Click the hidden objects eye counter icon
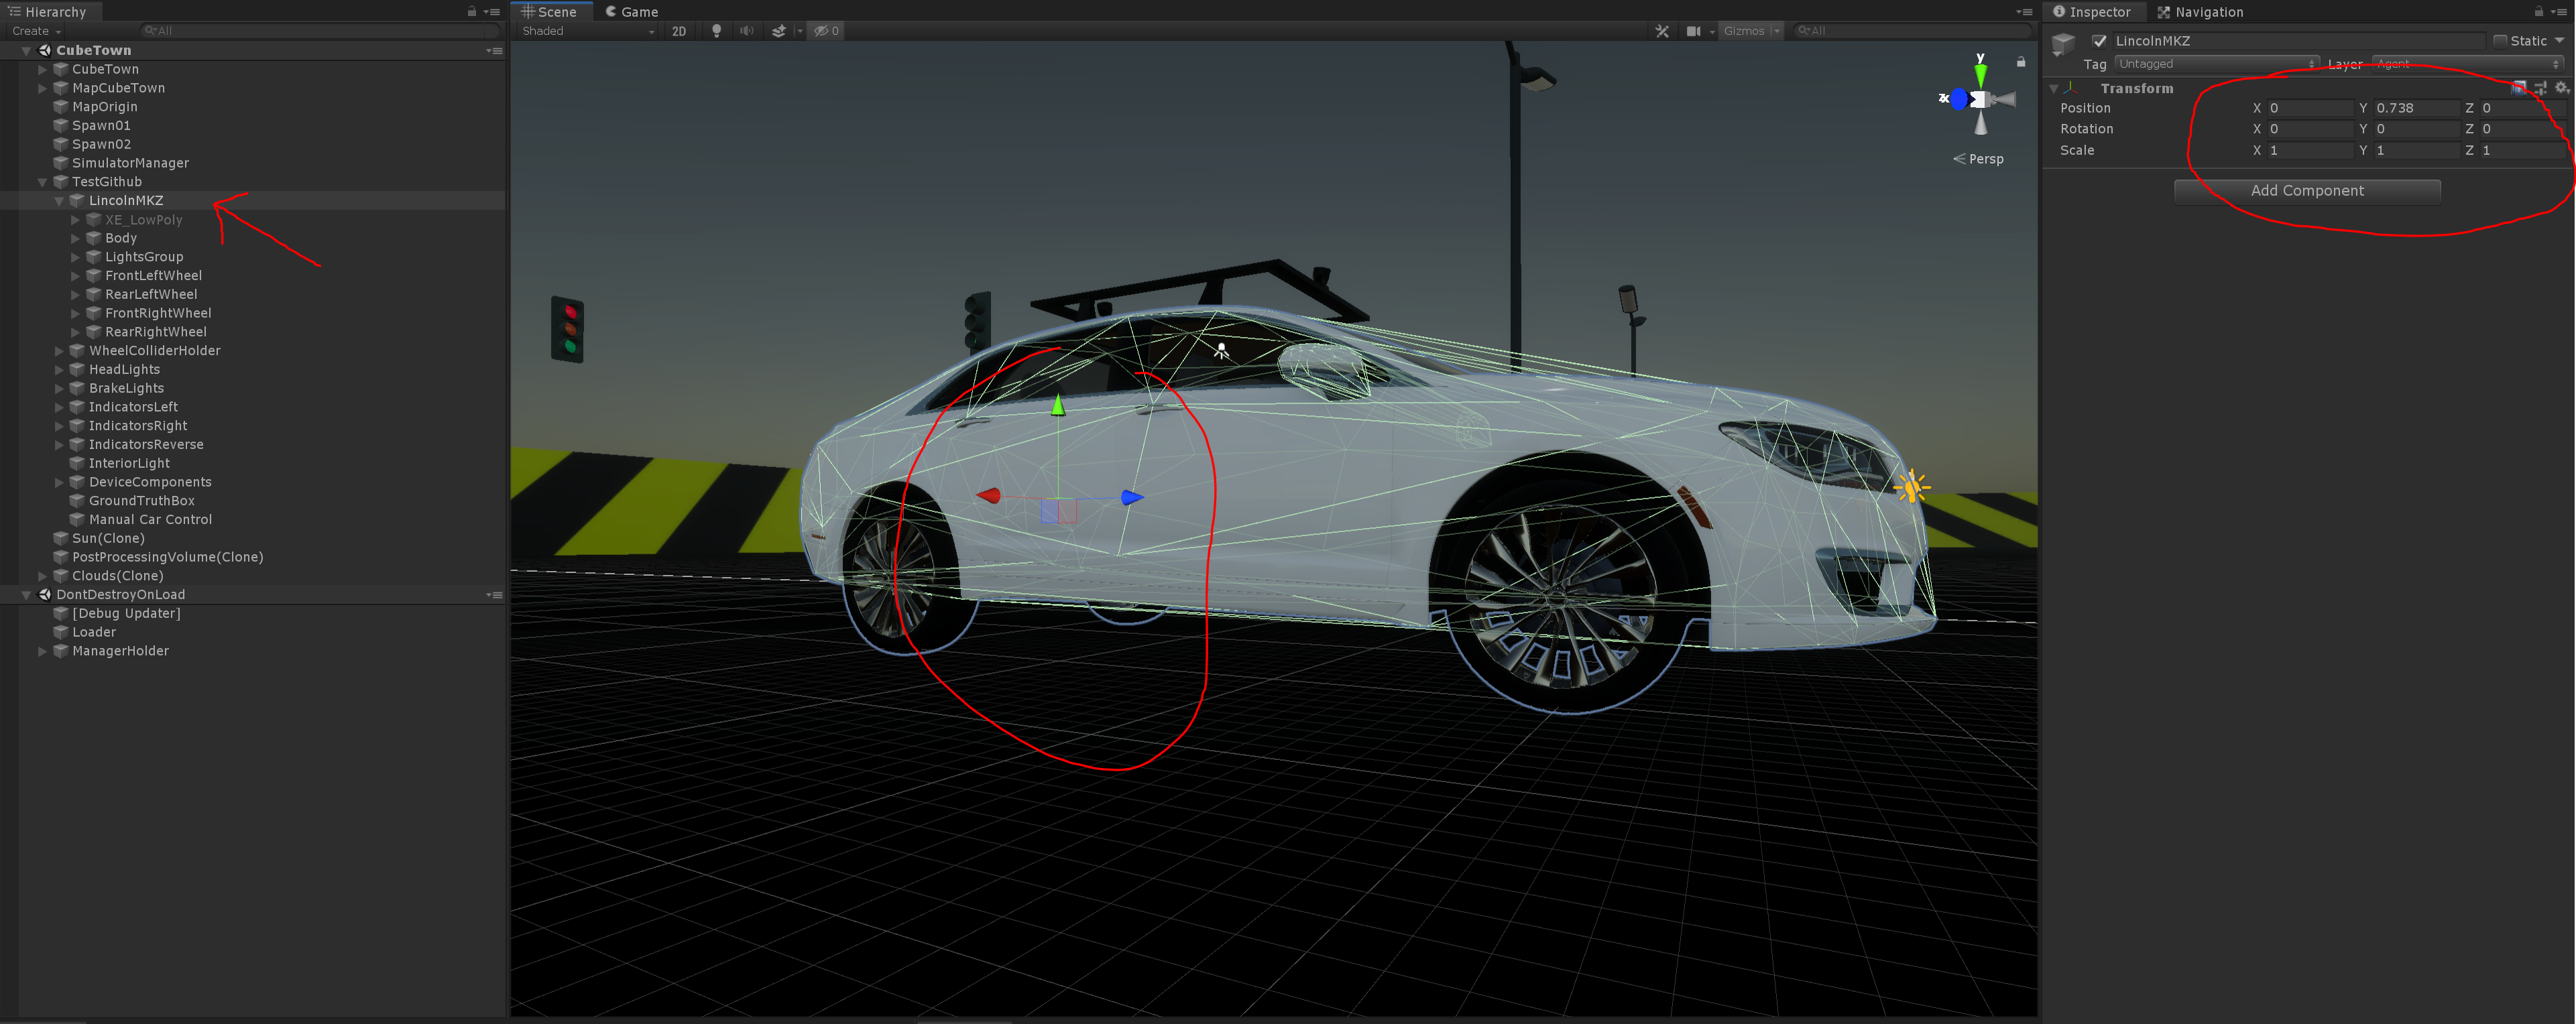This screenshot has height=1024, width=2576. pos(826,31)
